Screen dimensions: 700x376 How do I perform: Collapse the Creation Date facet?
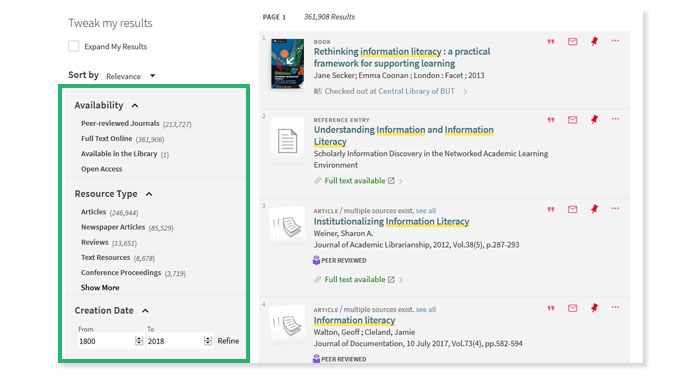[145, 310]
